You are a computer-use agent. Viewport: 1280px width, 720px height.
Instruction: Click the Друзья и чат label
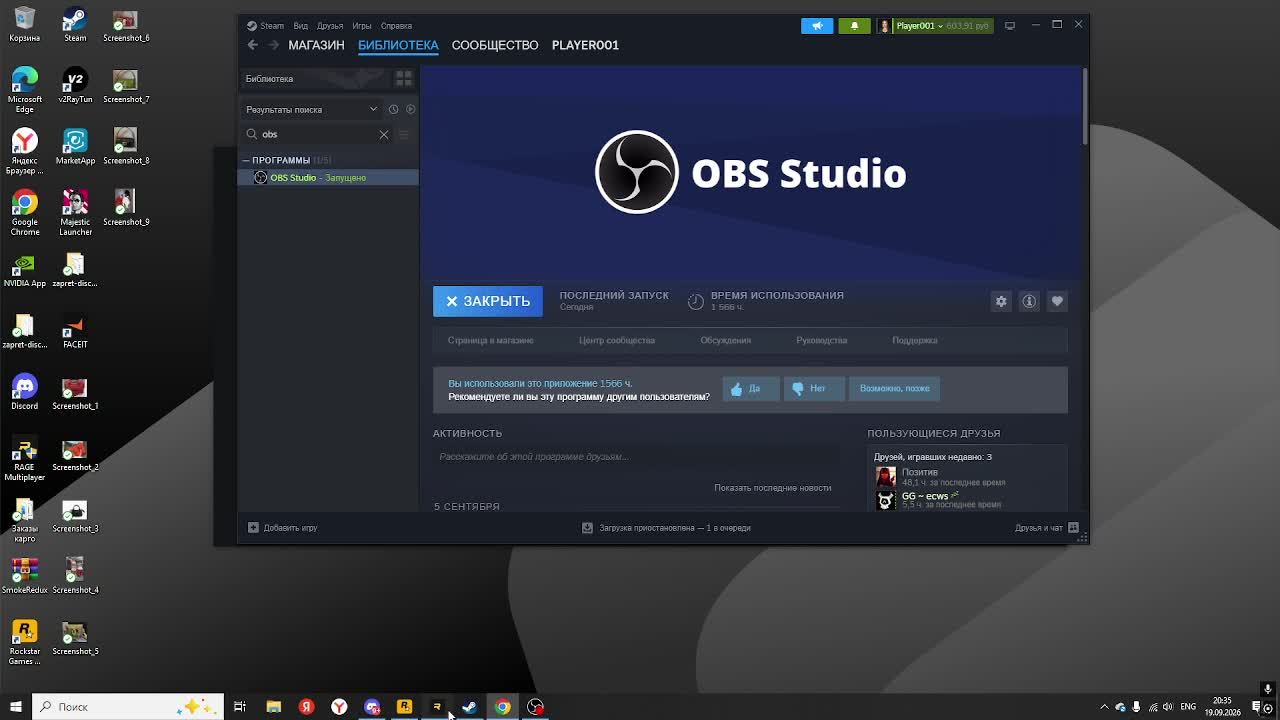[1039, 528]
